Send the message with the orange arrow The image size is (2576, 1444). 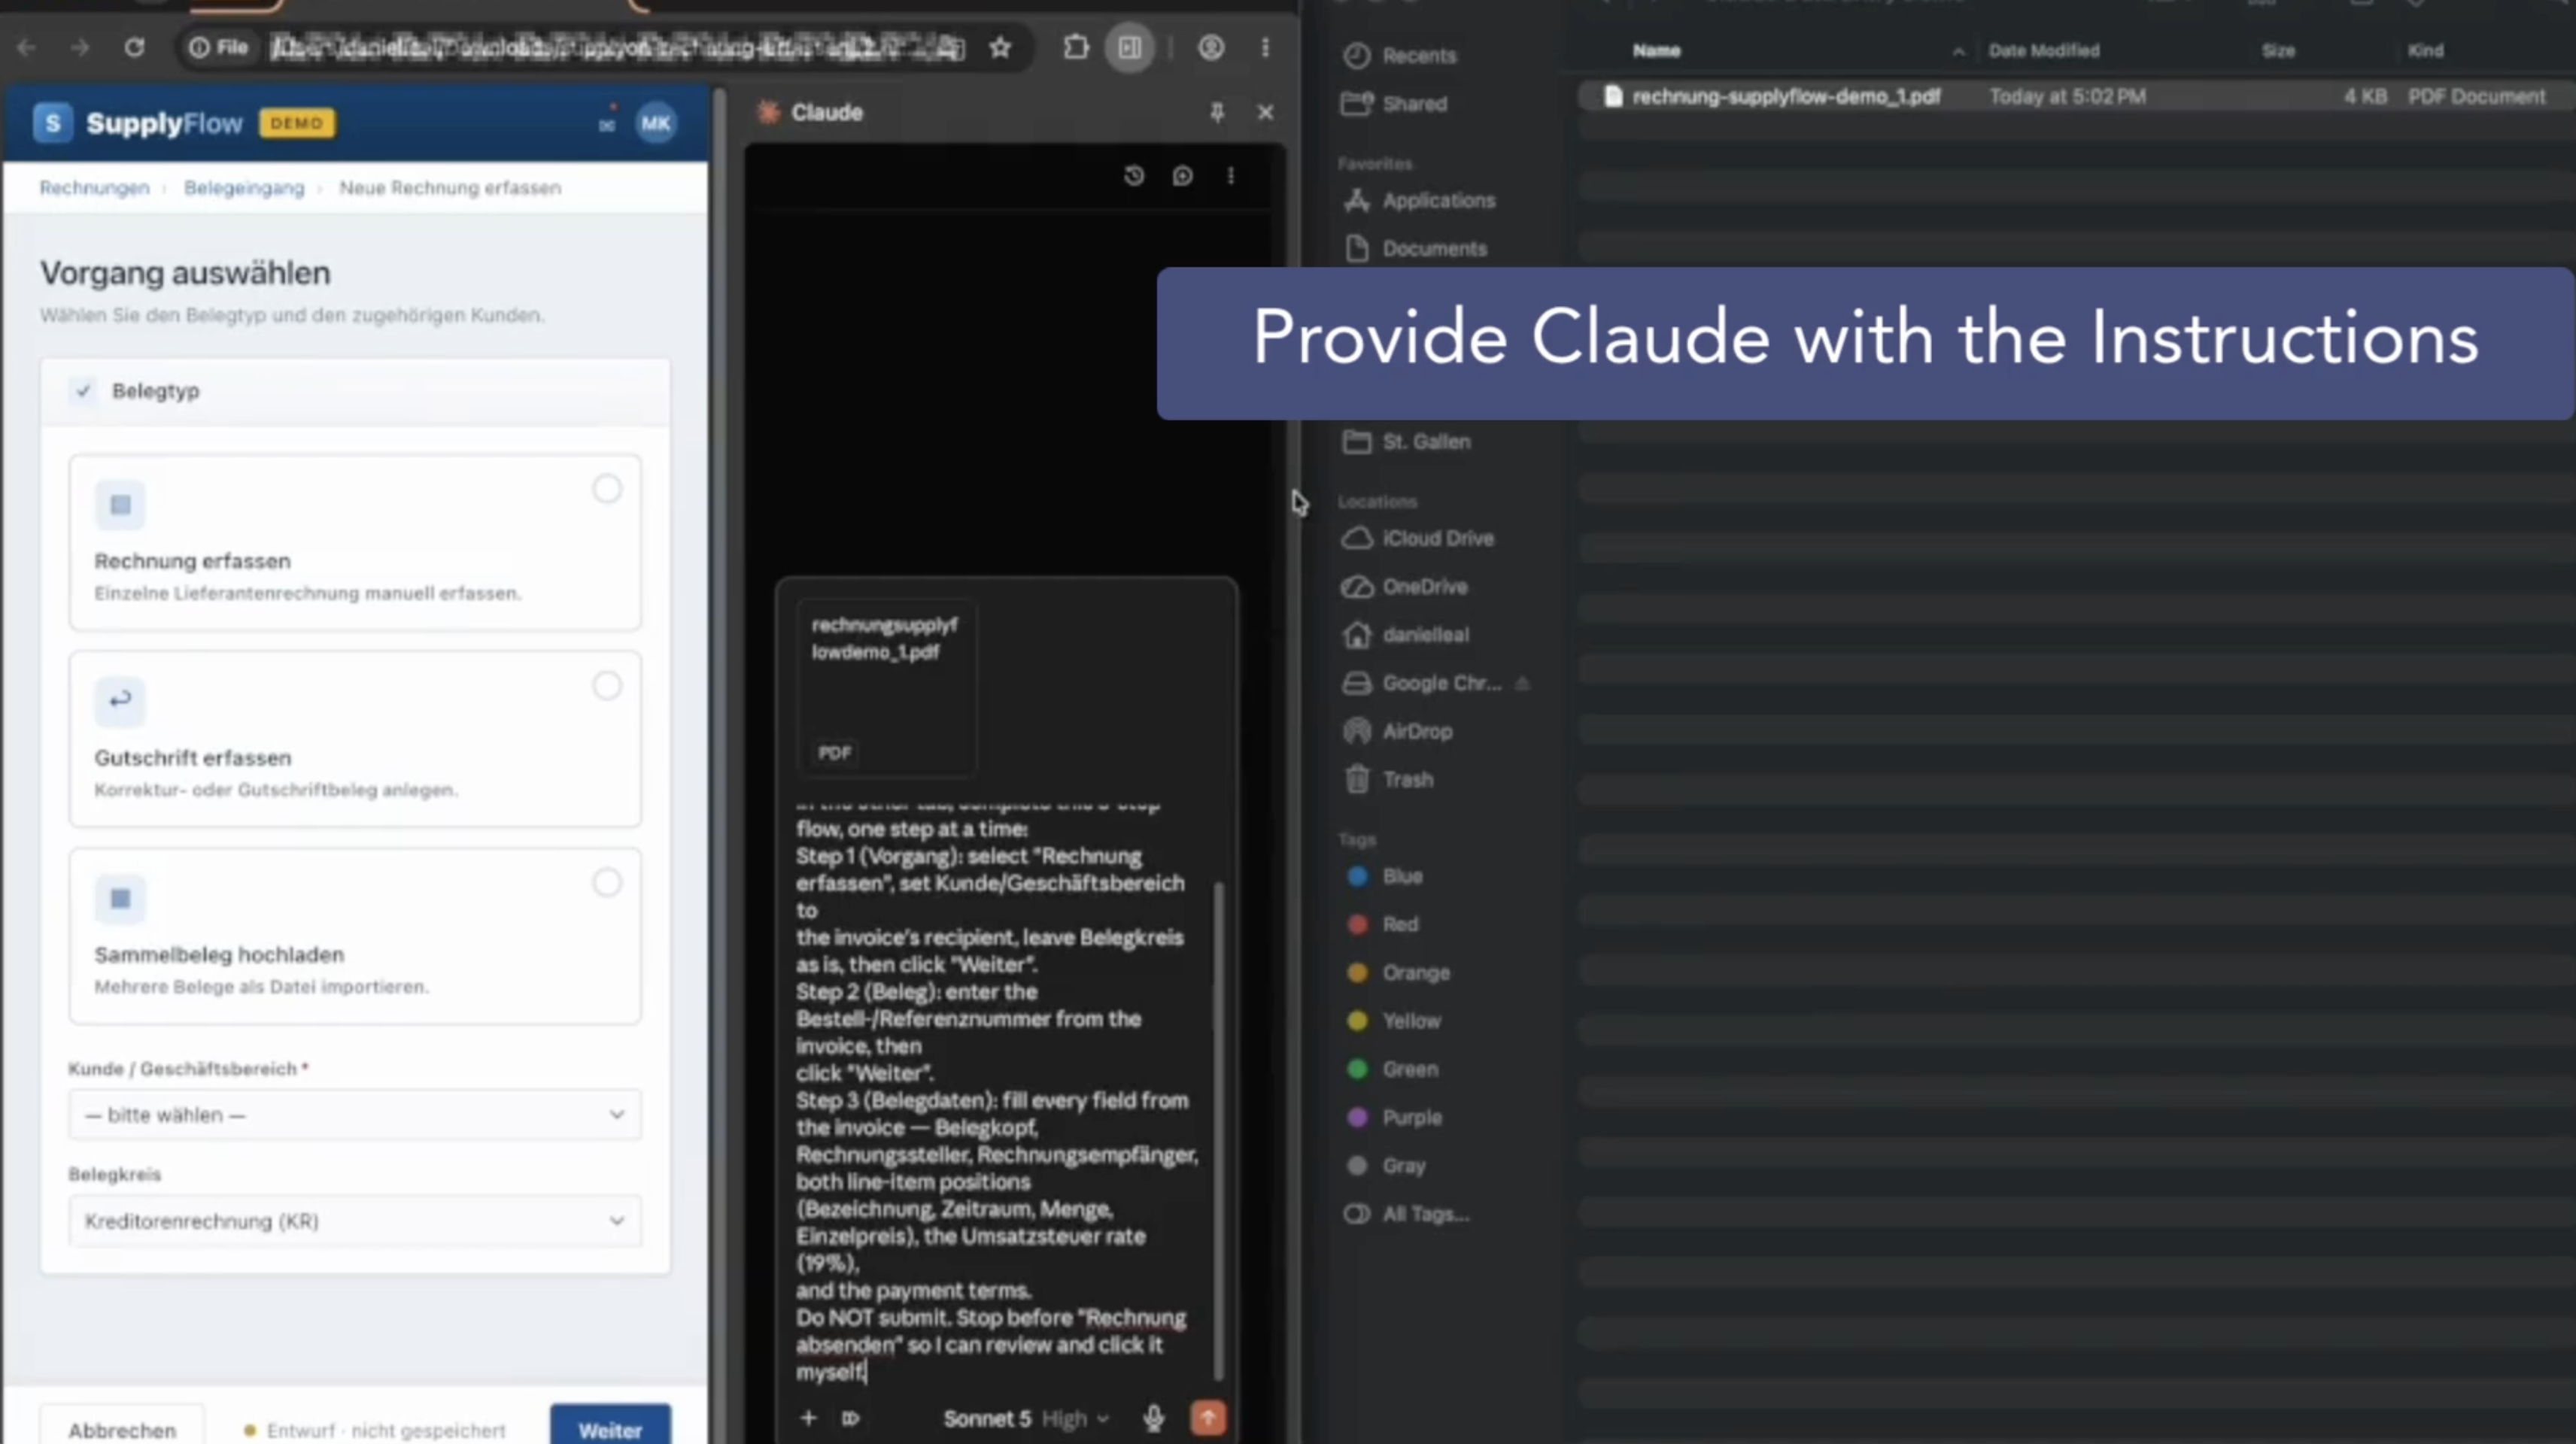pos(1208,1418)
